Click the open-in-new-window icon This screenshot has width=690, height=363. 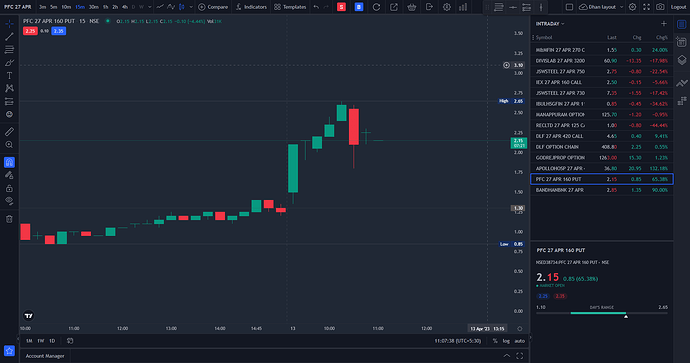[x=394, y=7]
